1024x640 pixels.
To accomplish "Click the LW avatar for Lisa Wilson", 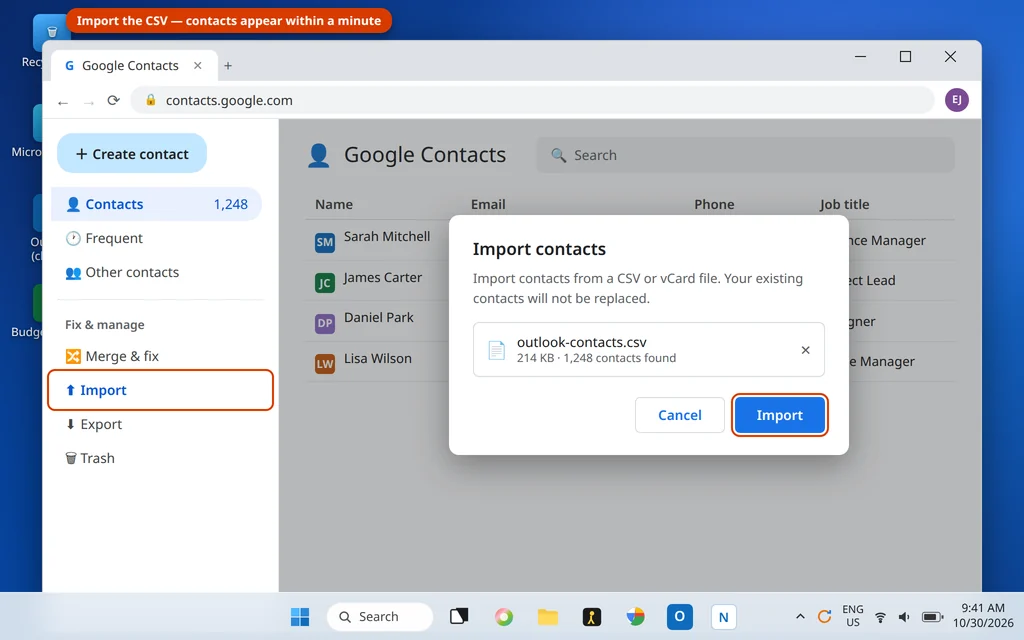I will click(x=325, y=364).
